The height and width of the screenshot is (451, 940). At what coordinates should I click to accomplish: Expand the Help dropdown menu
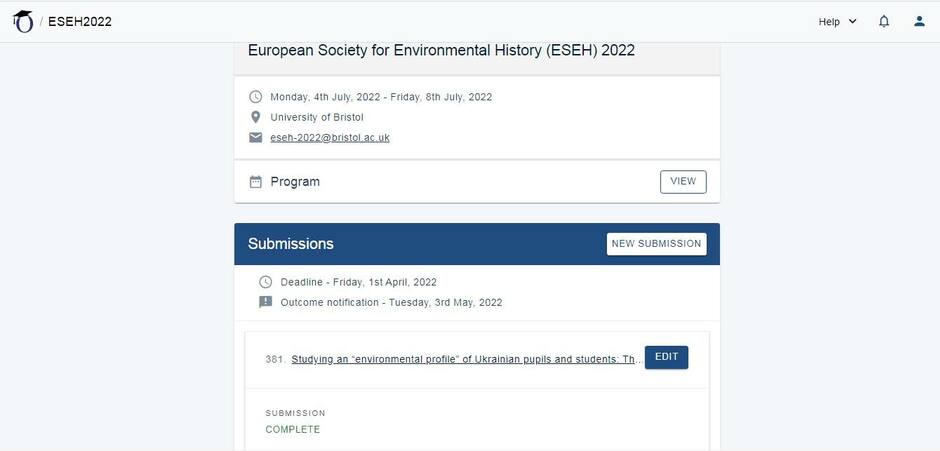tap(837, 22)
